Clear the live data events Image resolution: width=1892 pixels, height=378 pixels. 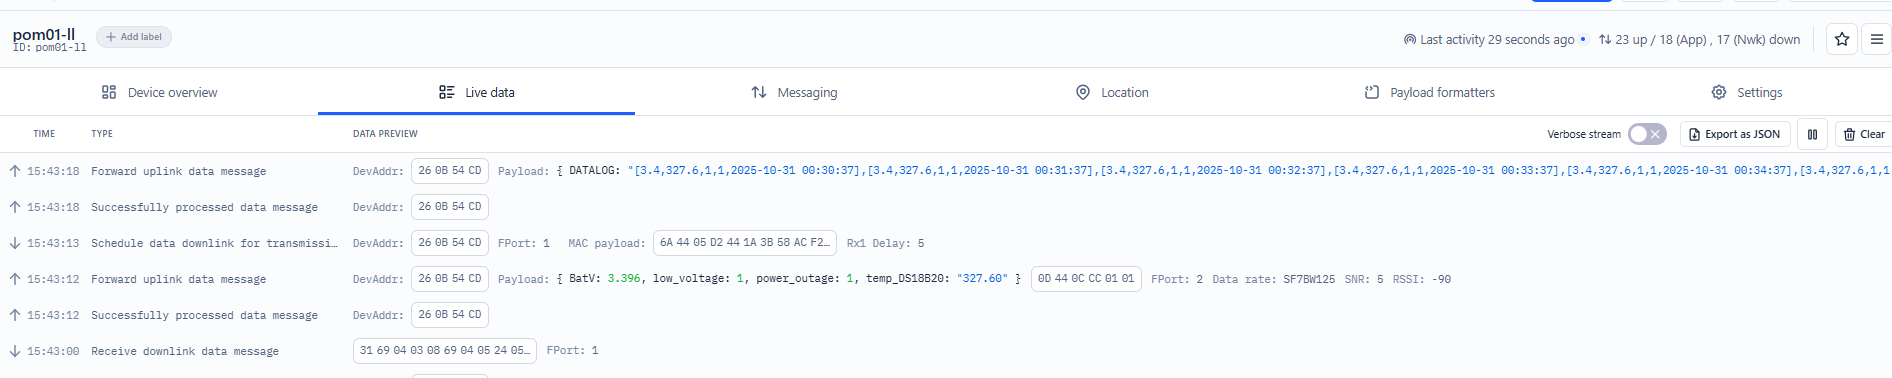pos(1864,134)
